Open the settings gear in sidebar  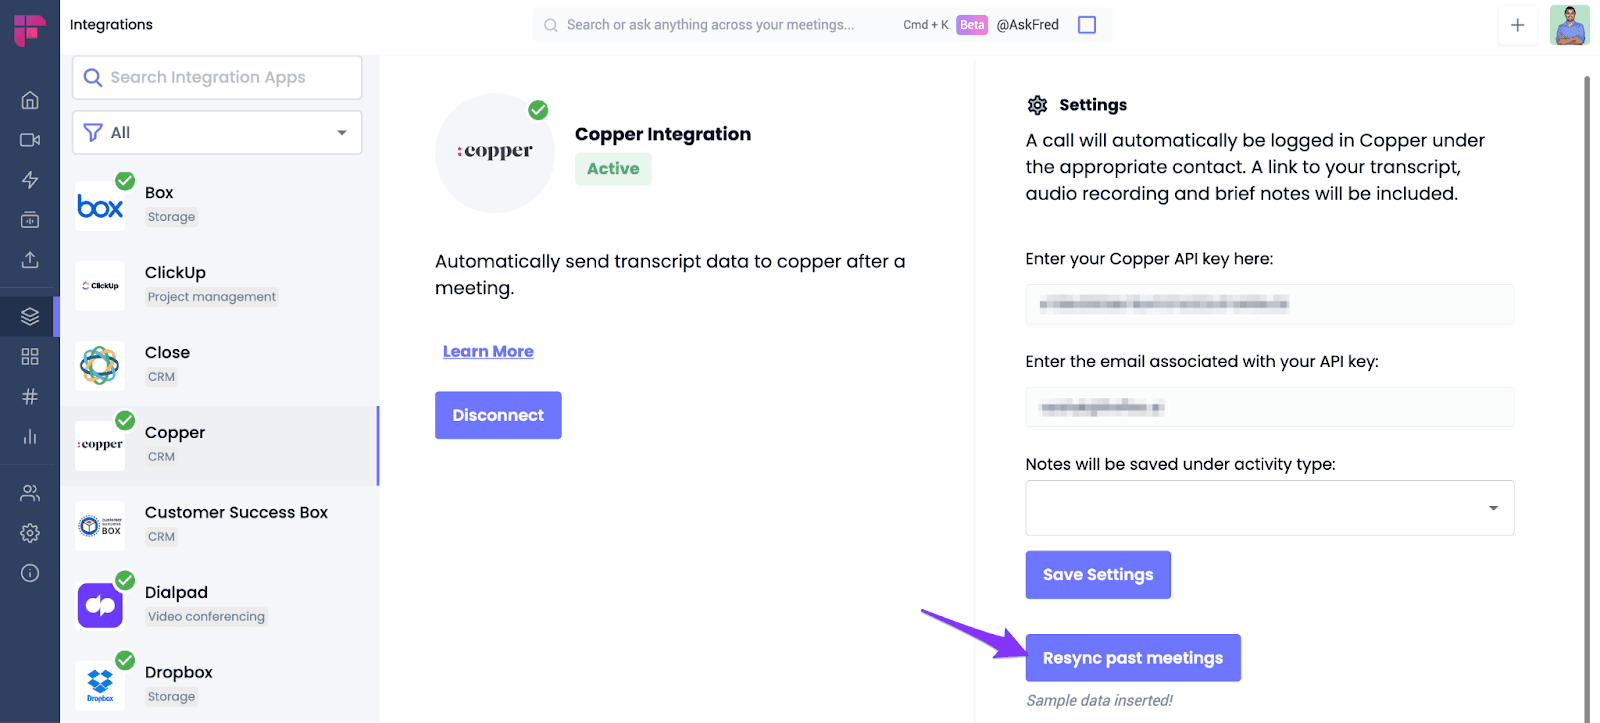point(30,533)
